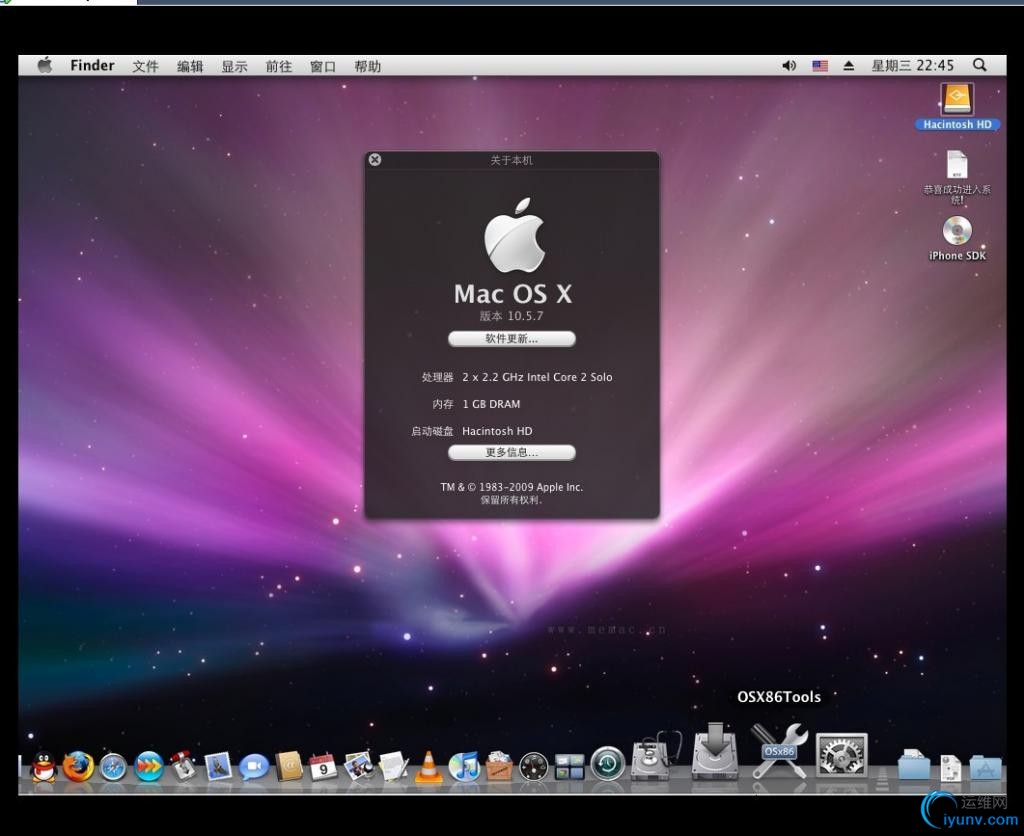Open Firefox from the Dock
Image resolution: width=1024 pixels, height=836 pixels.
tap(78, 766)
